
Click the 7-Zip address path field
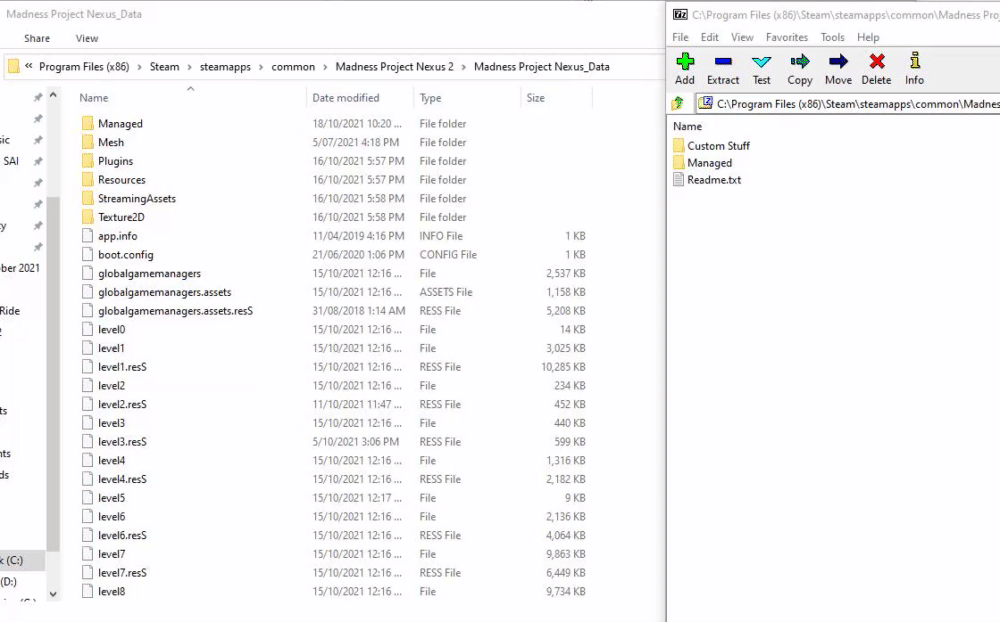pyautogui.click(x=848, y=103)
